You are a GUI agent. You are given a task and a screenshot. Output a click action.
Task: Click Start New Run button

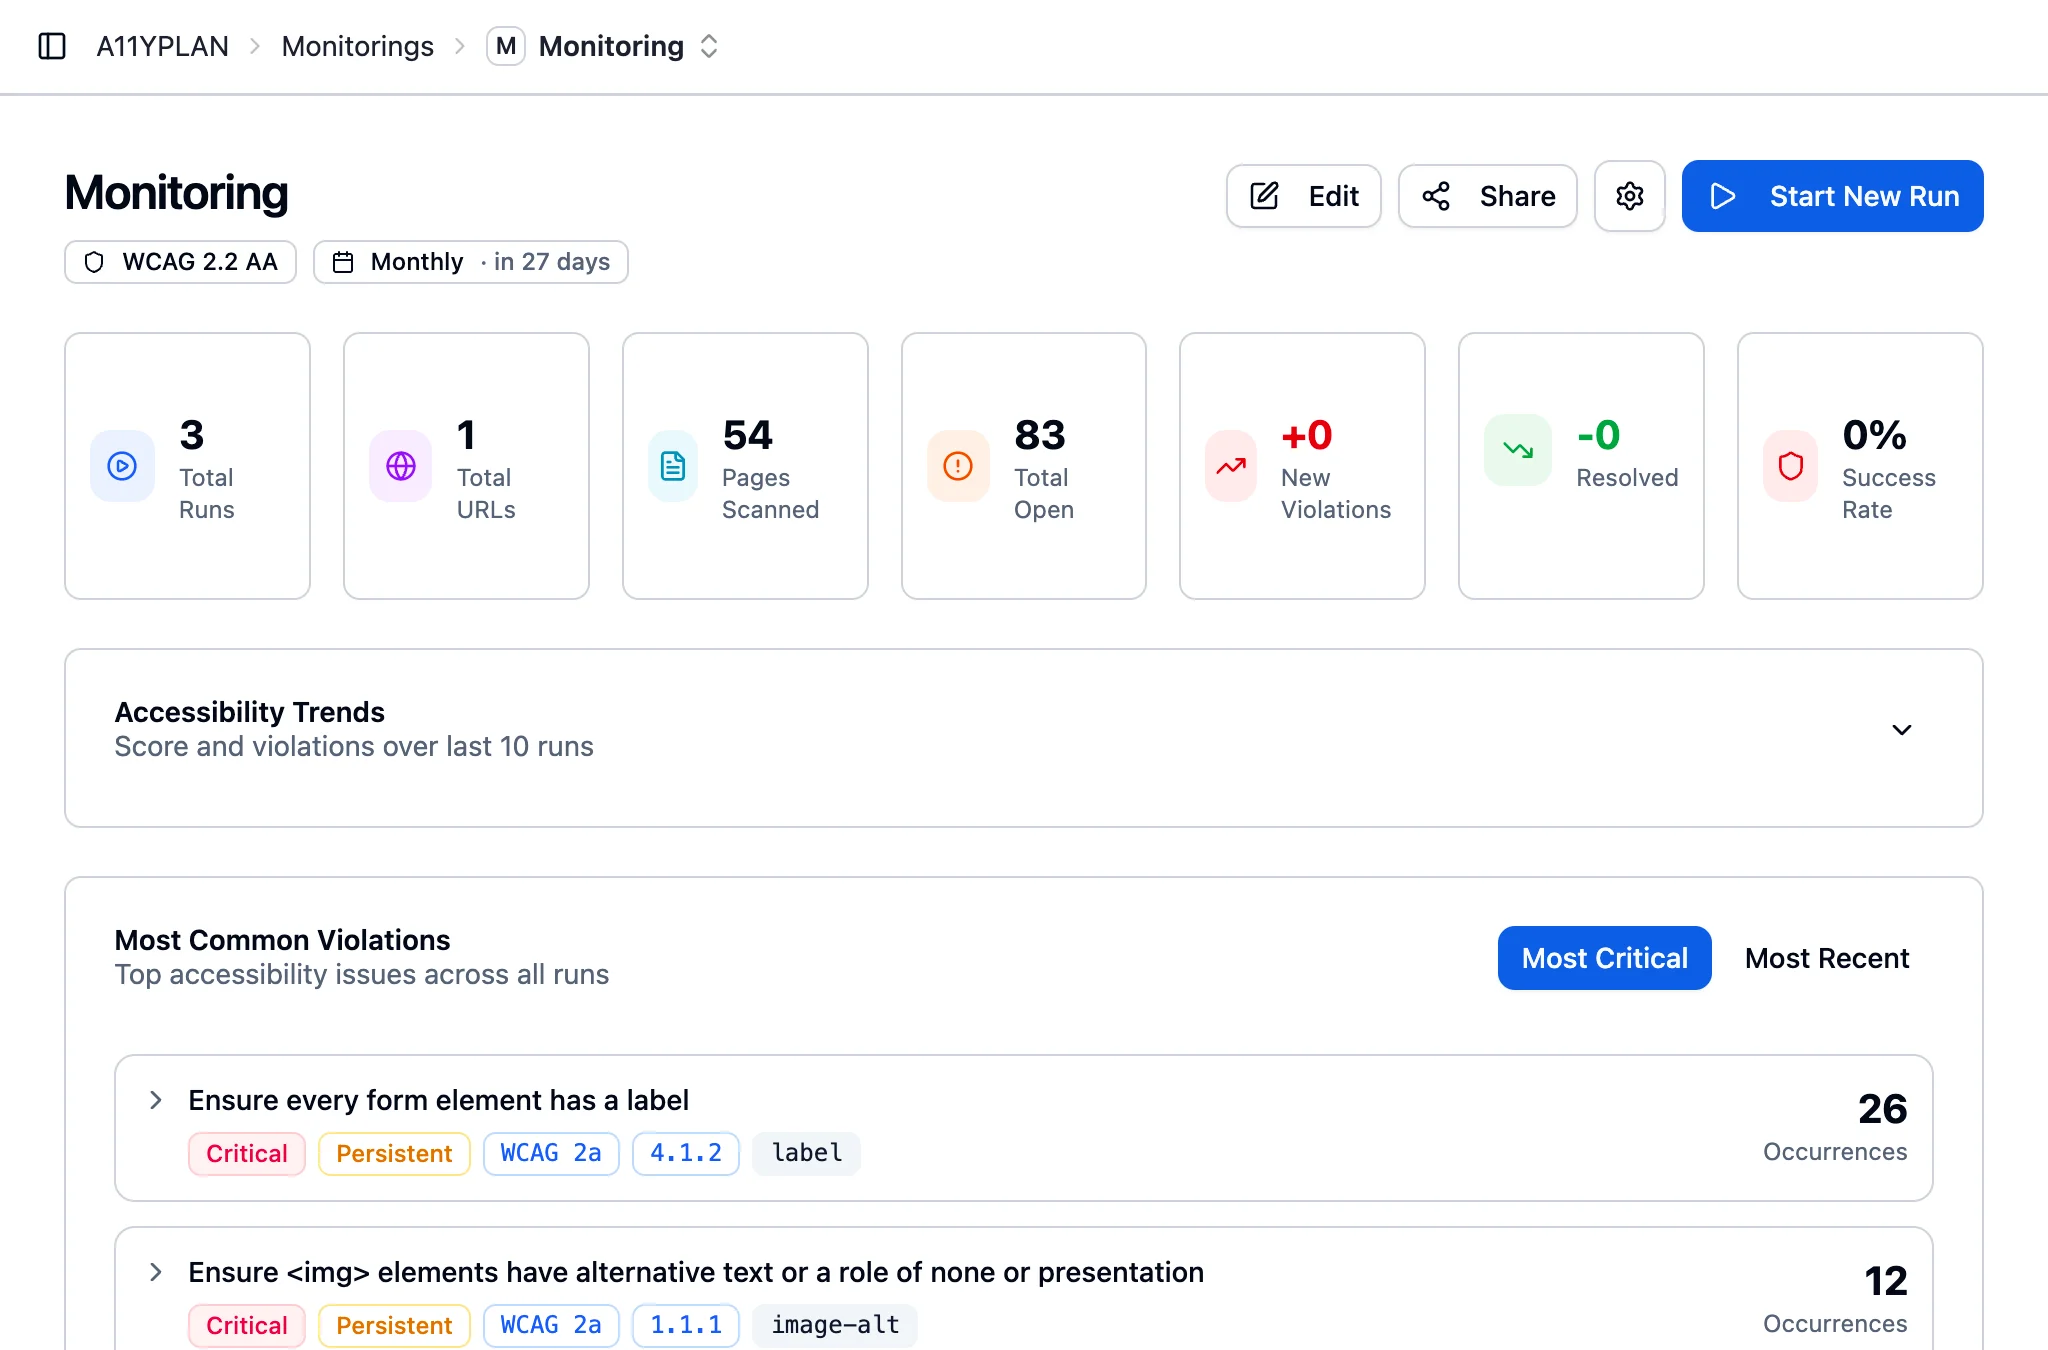pyautogui.click(x=1832, y=196)
